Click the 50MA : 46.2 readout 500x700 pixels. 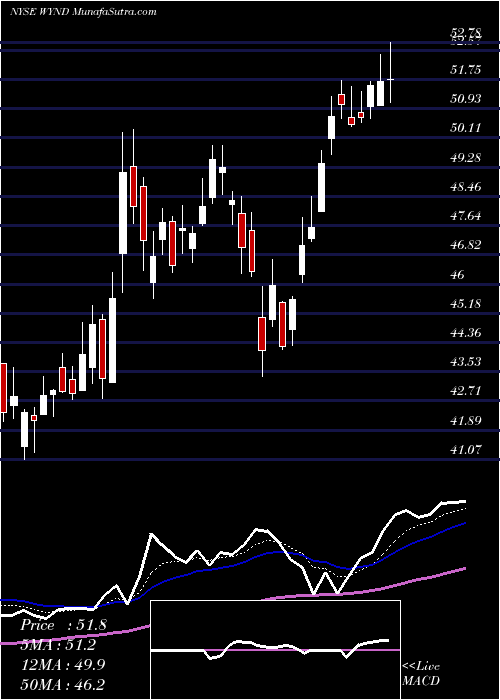coord(62,684)
